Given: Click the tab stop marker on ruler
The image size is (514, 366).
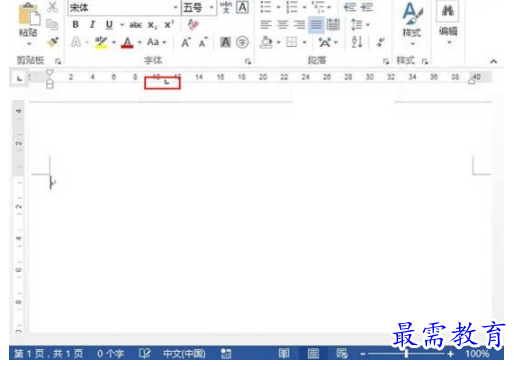Looking at the screenshot, I should tap(167, 82).
